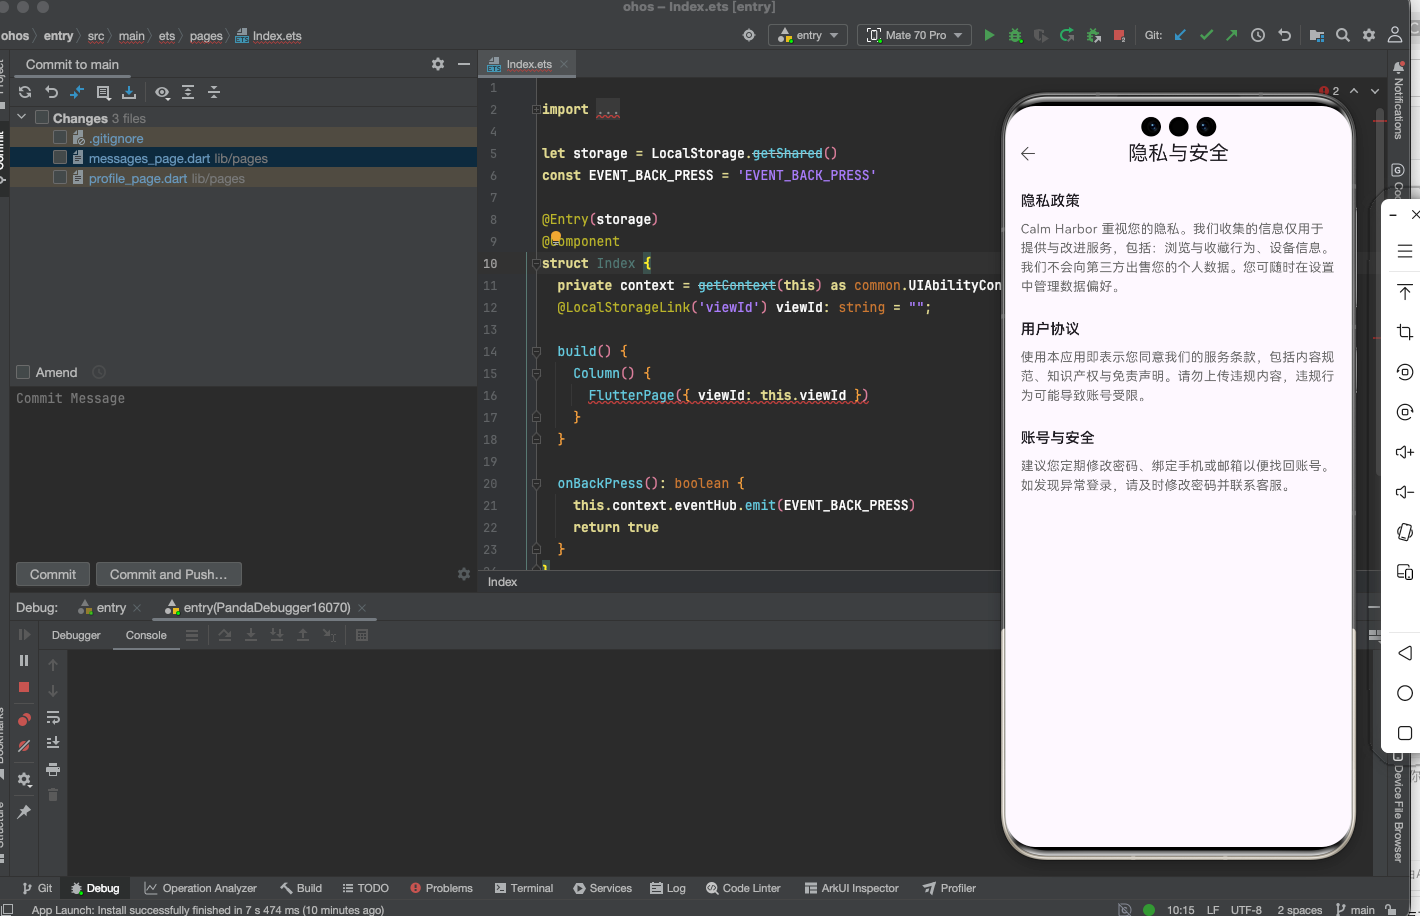This screenshot has width=1420, height=916.
Task: Fold the struct Index block
Action: click(x=535, y=263)
